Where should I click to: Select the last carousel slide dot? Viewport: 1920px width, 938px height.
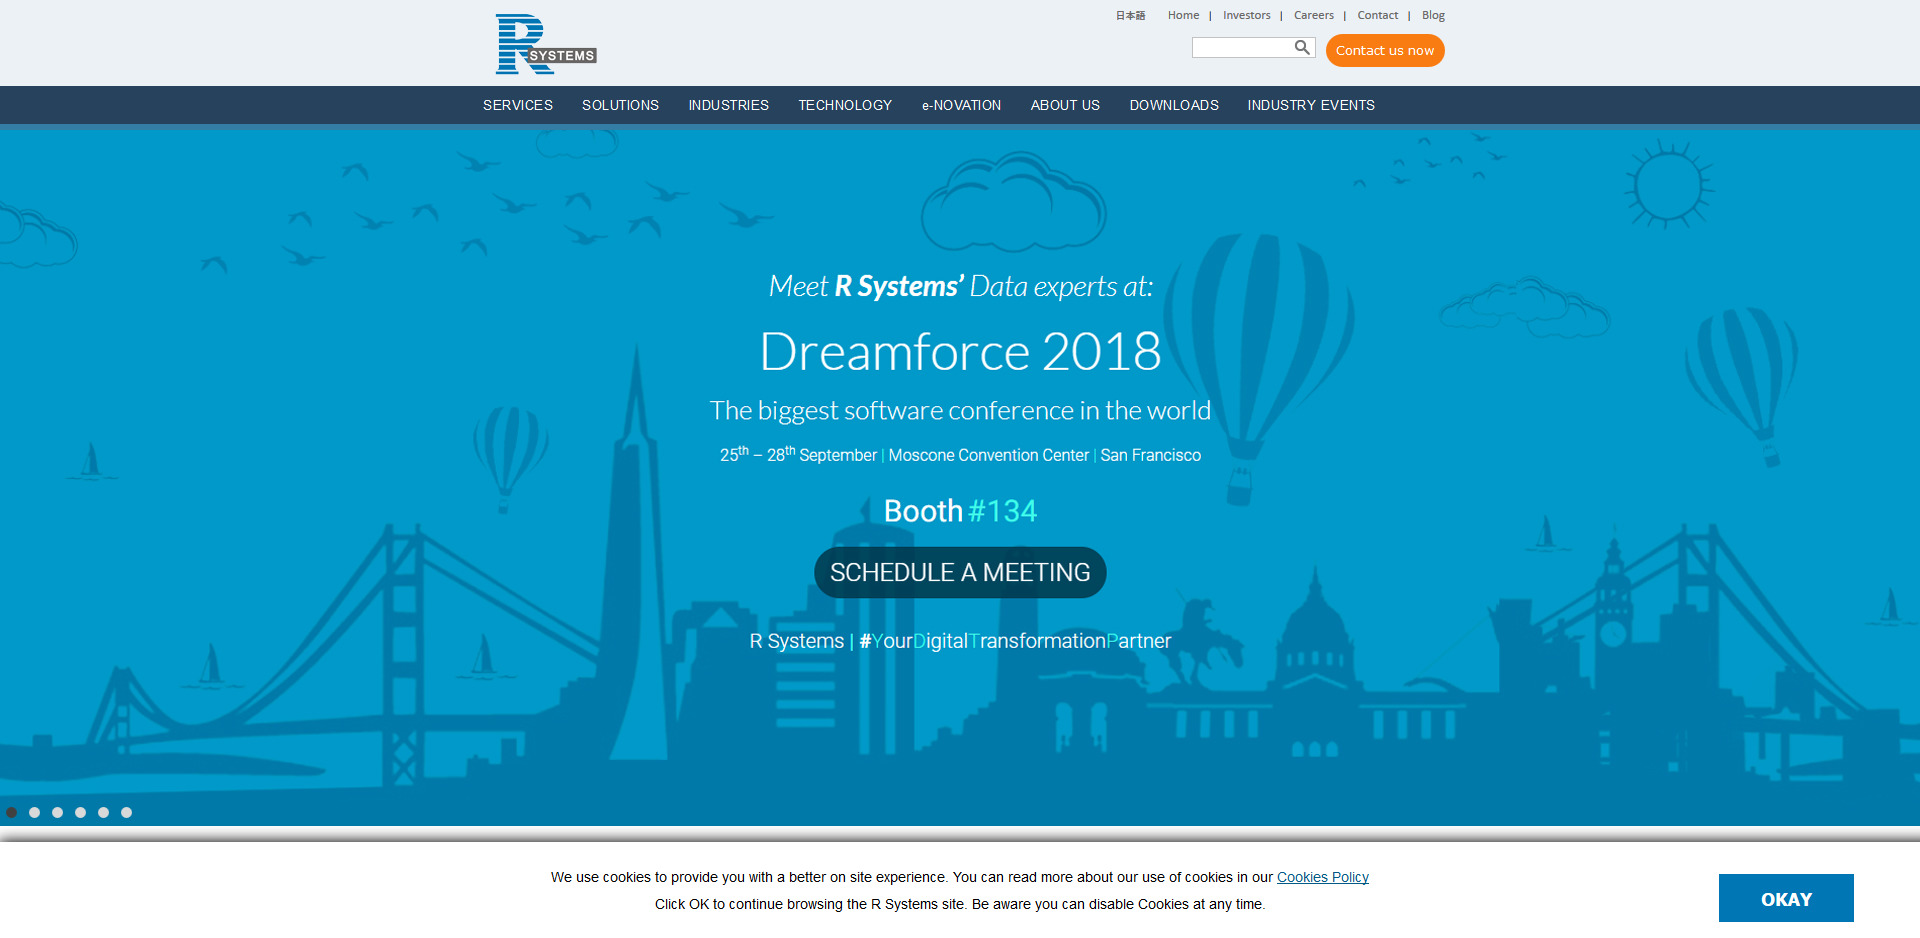pyautogui.click(x=126, y=813)
